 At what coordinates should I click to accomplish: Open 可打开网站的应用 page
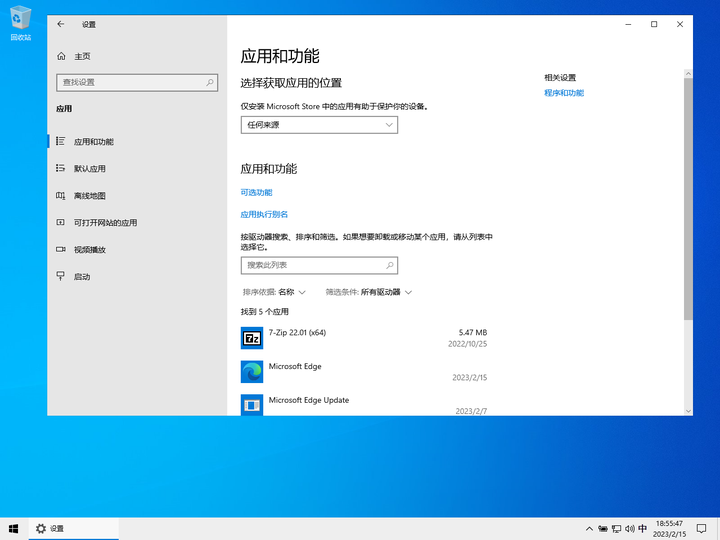[137, 223]
